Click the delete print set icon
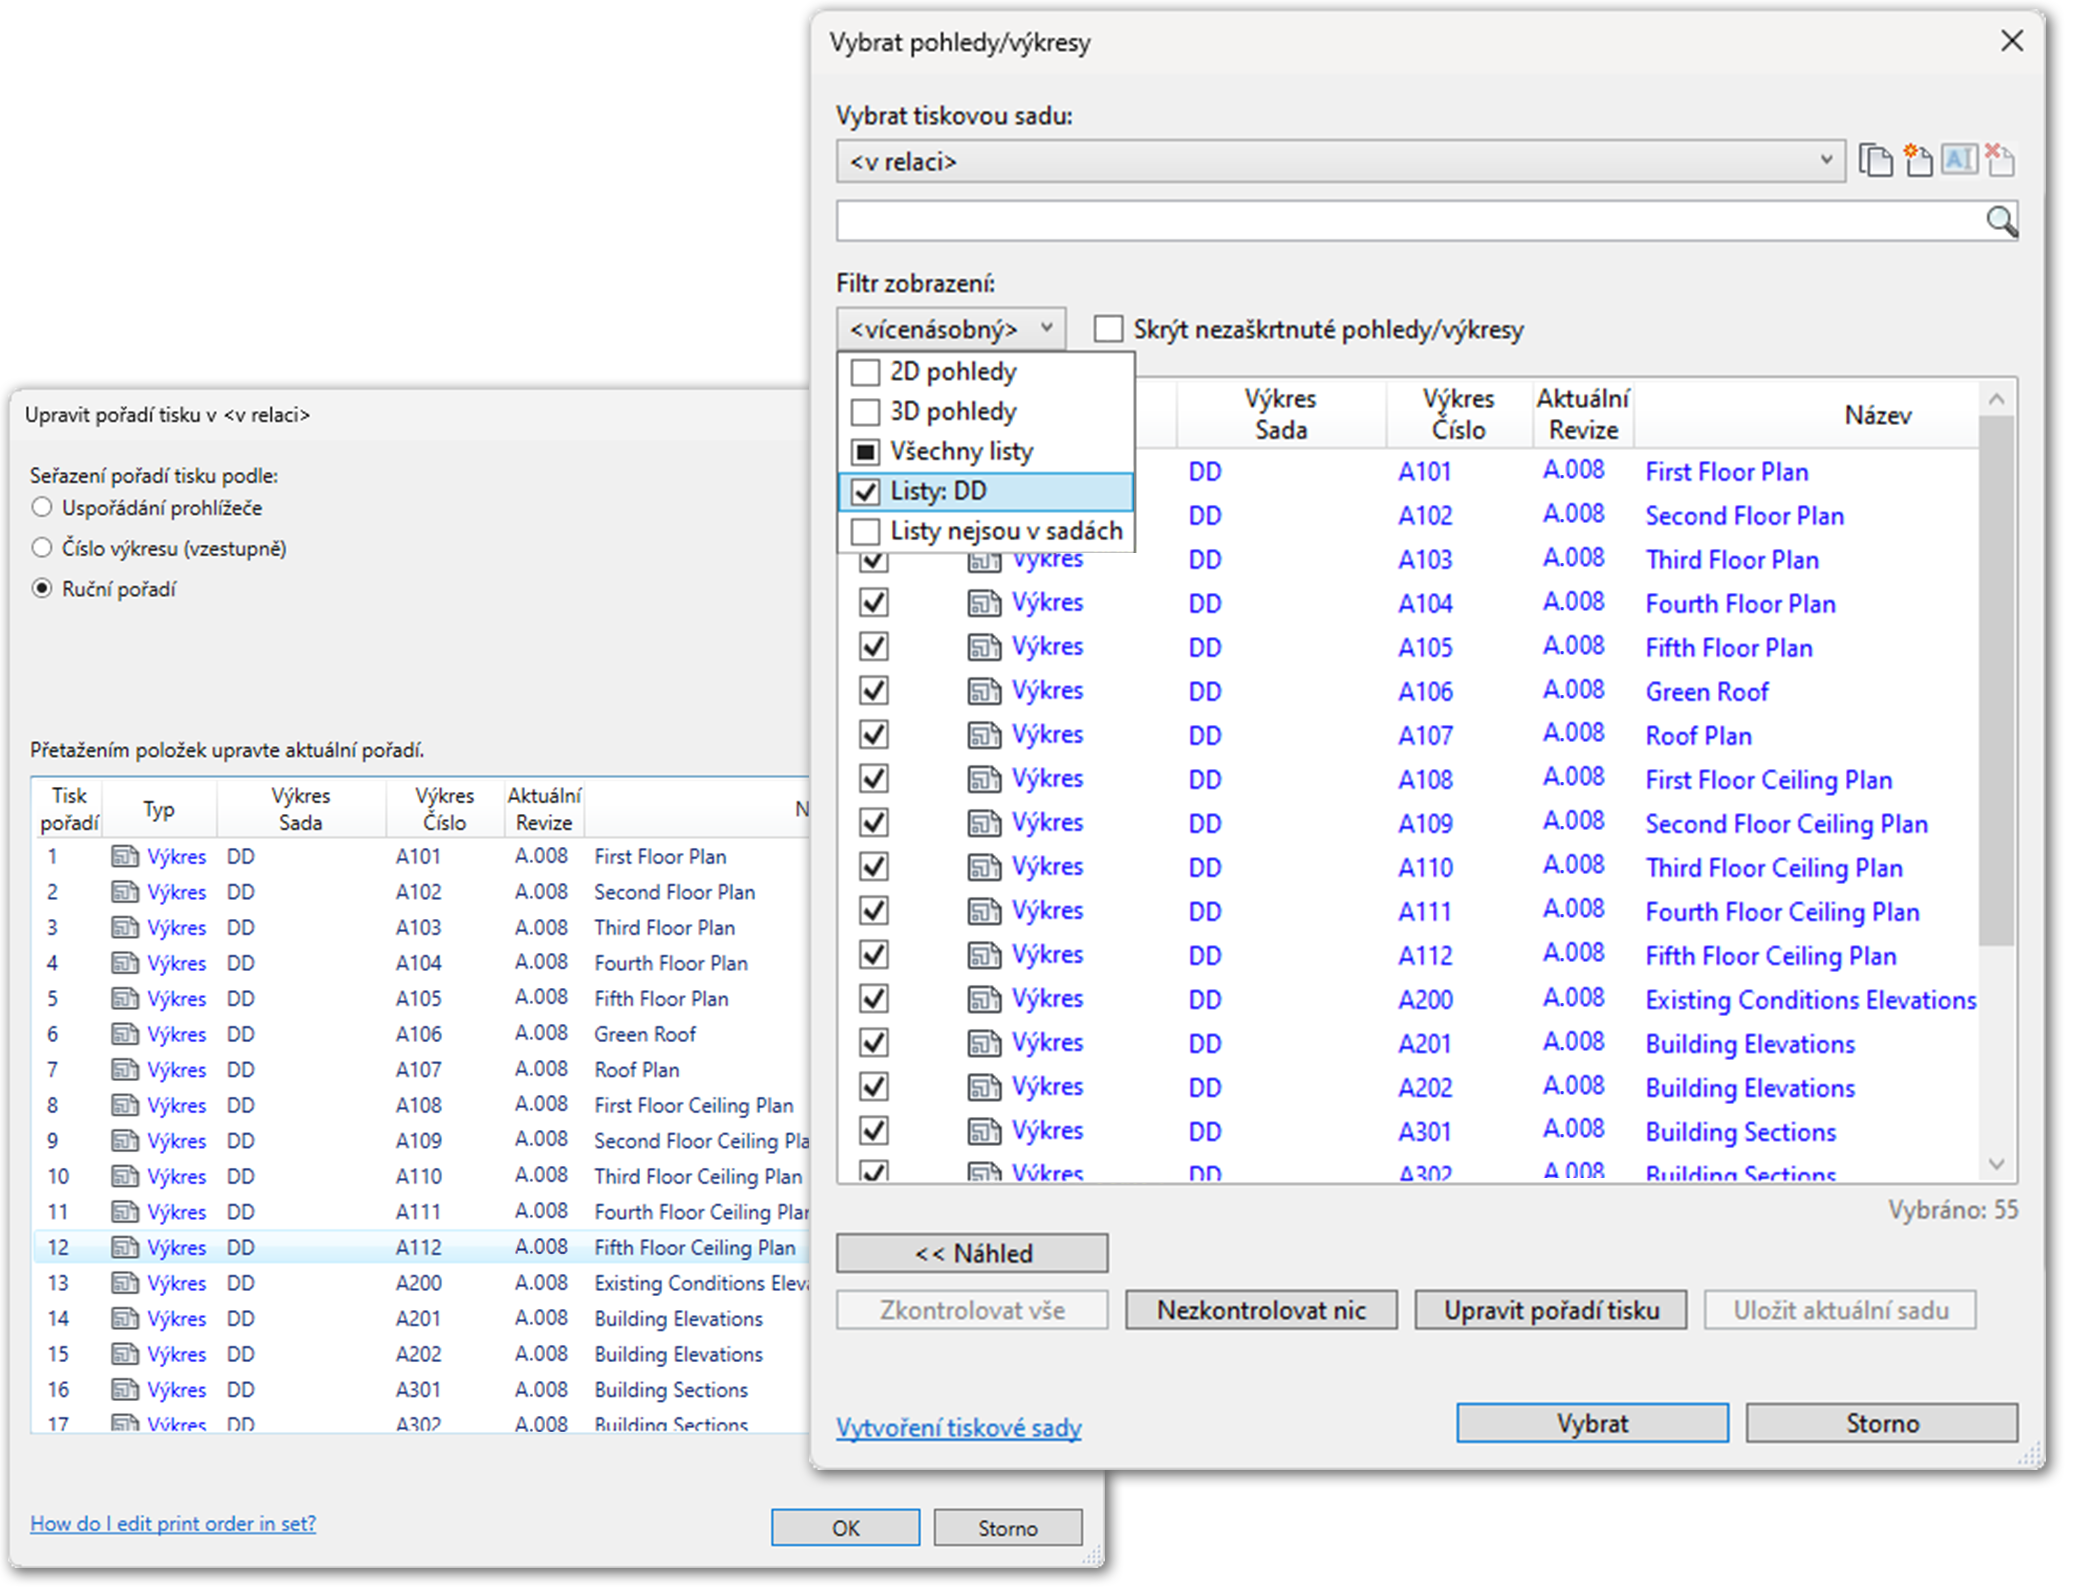The height and width of the screenshot is (1596, 2084). click(1999, 160)
